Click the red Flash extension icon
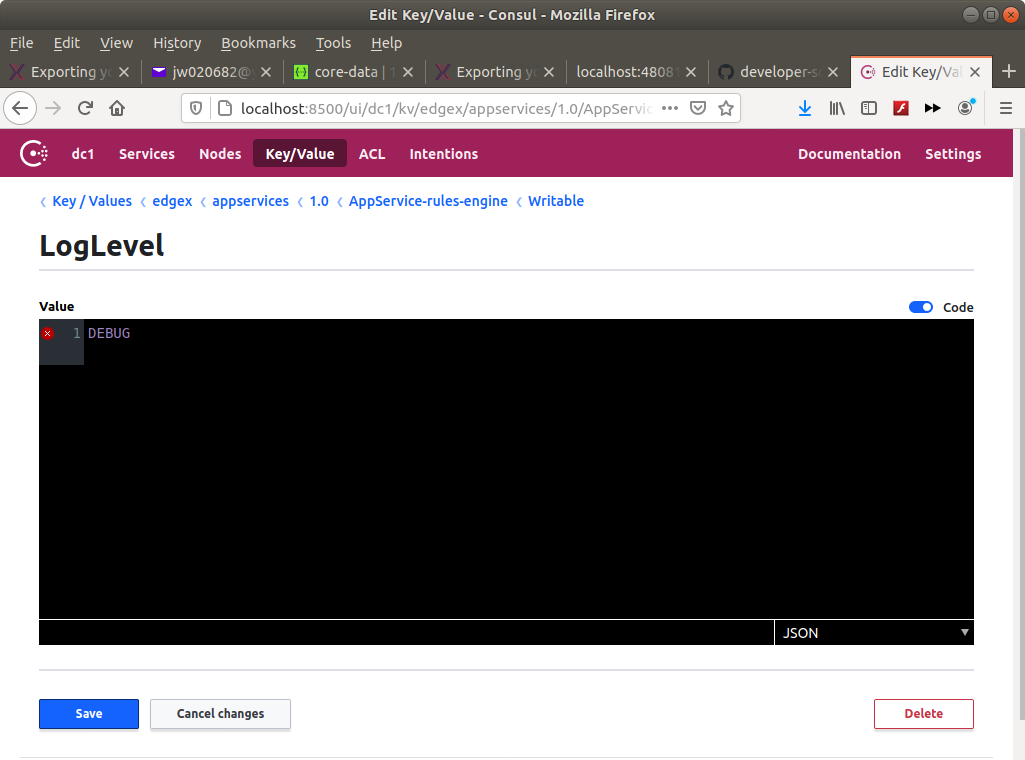This screenshot has height=760, width=1025. point(901,108)
